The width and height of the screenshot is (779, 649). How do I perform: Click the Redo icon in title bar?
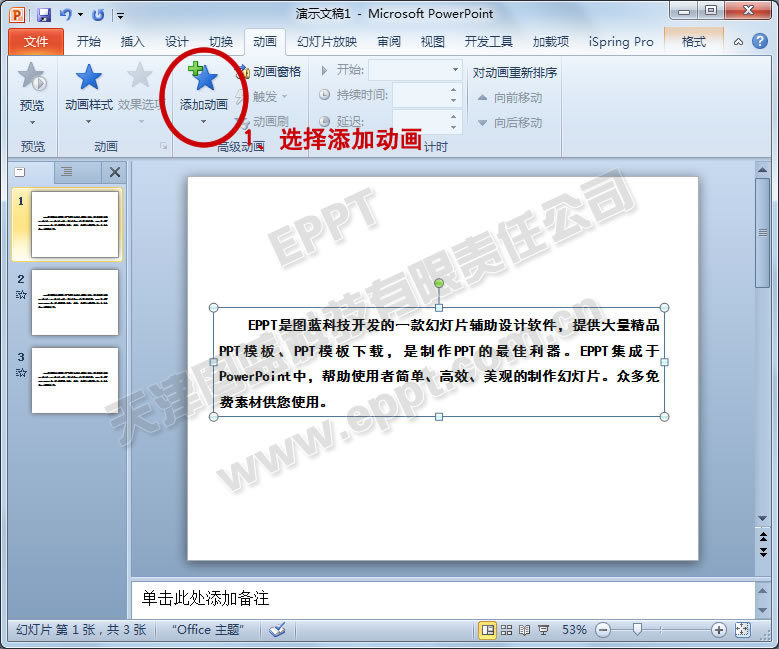tap(98, 15)
